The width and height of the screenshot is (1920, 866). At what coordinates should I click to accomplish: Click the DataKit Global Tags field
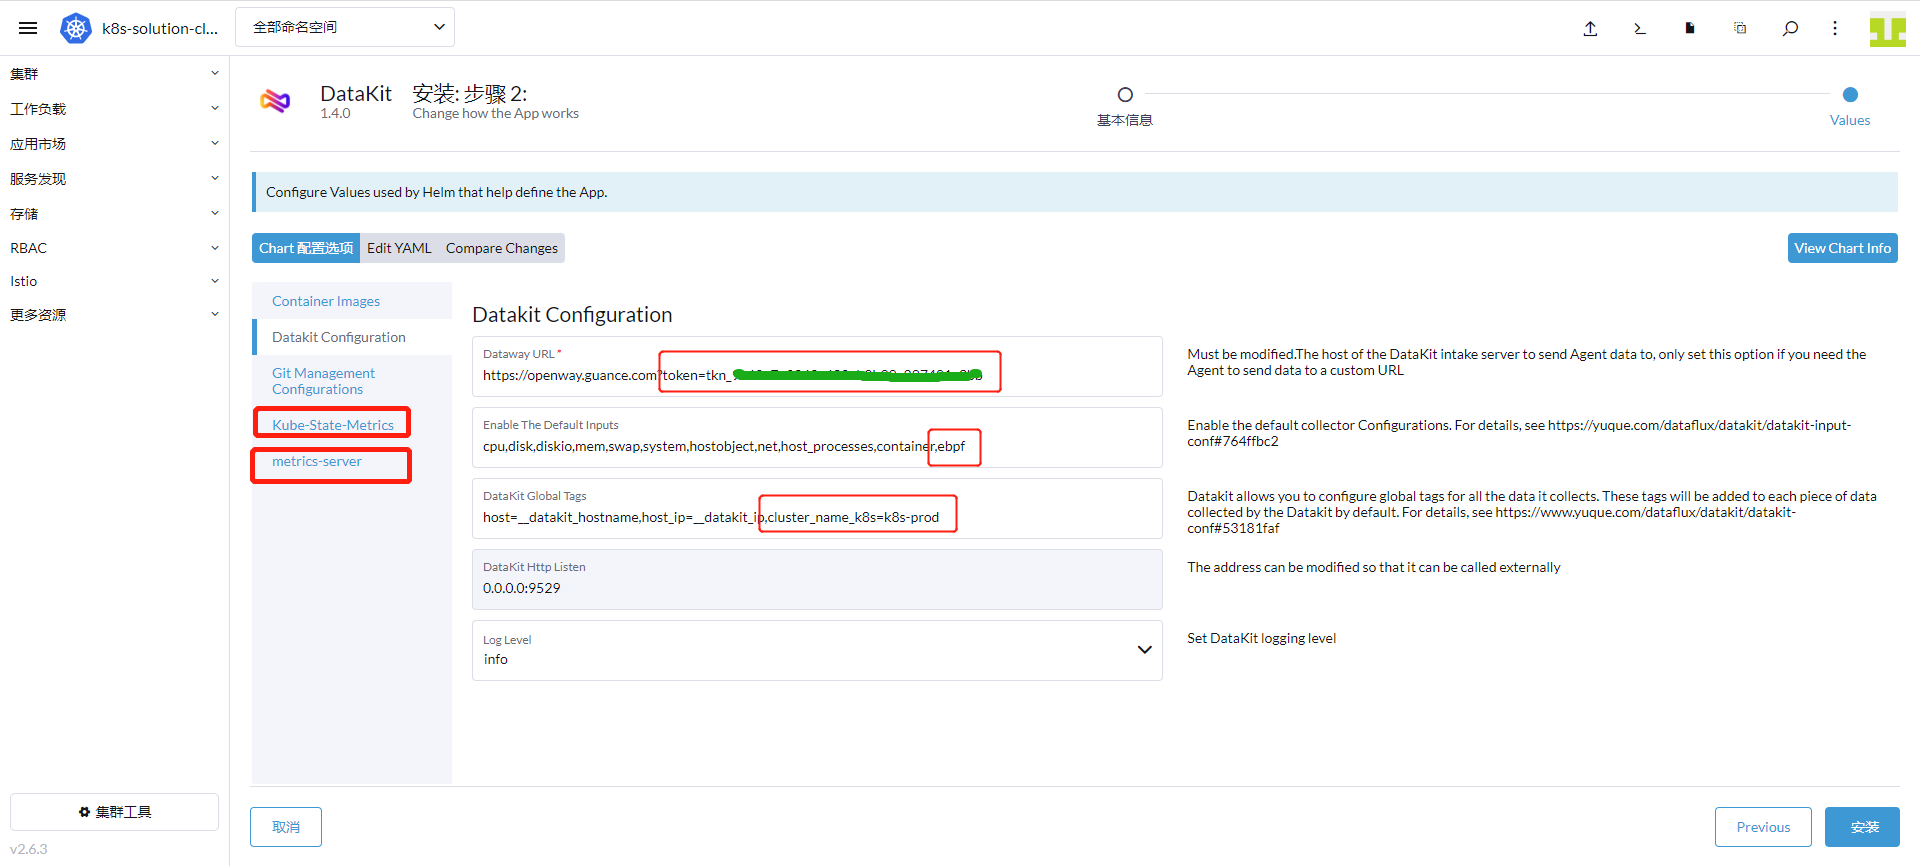[x=817, y=508]
